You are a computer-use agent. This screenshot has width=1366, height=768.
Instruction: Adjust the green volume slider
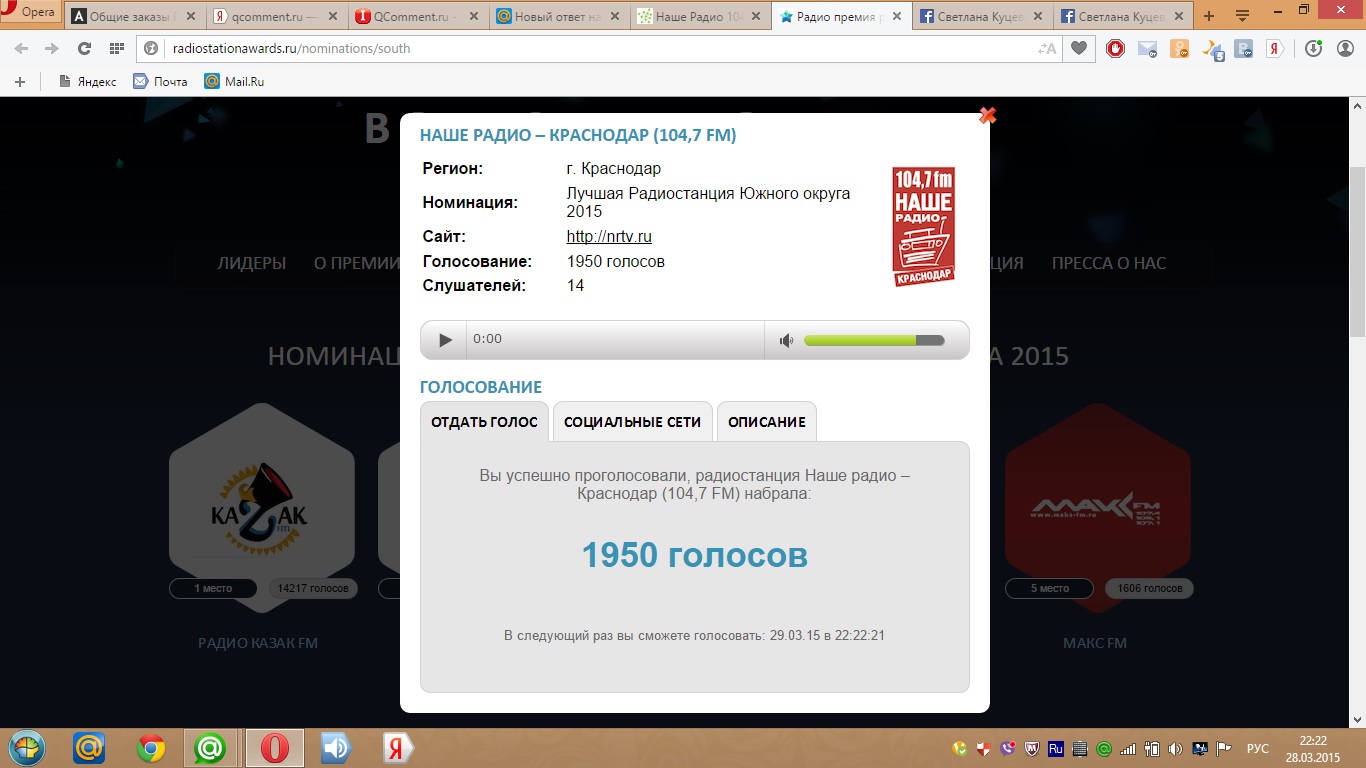(874, 340)
